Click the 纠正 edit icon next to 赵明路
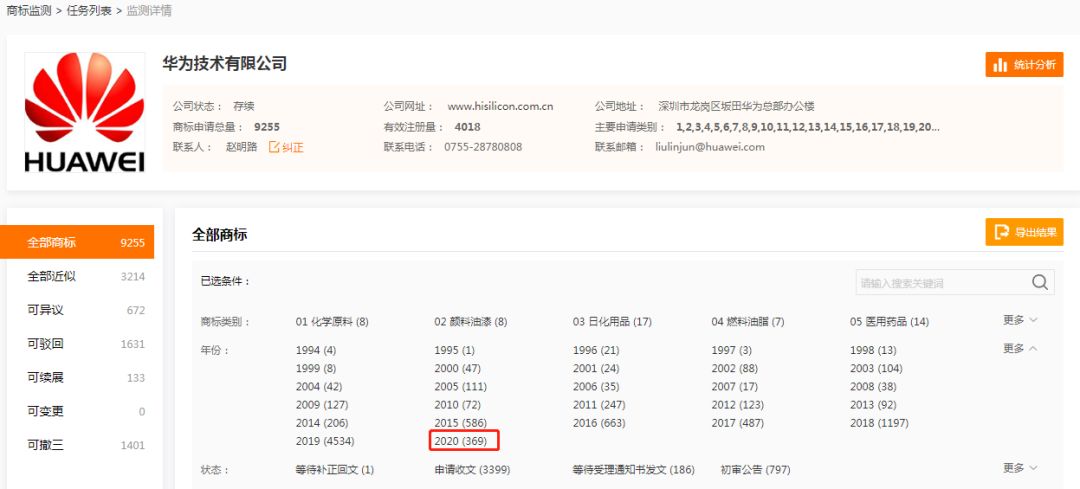The width and height of the screenshot is (1080, 489). (x=286, y=147)
